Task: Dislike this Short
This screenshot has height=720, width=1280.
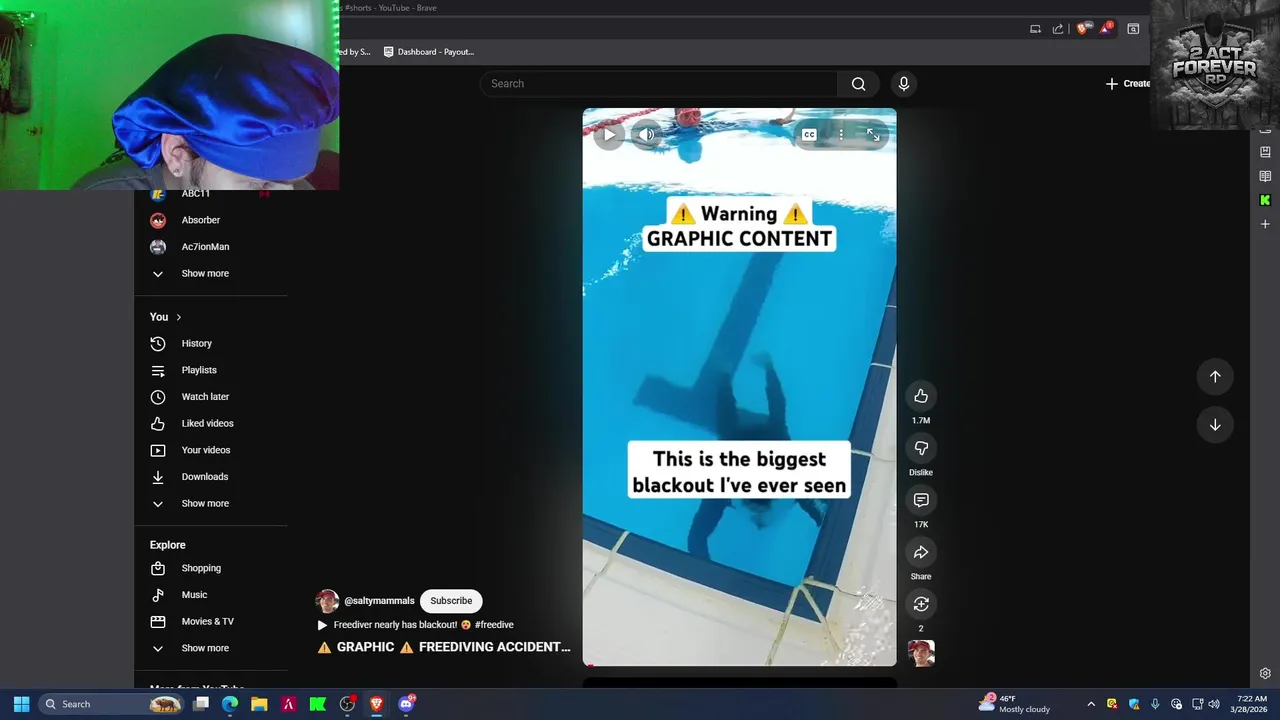Action: pyautogui.click(x=921, y=448)
